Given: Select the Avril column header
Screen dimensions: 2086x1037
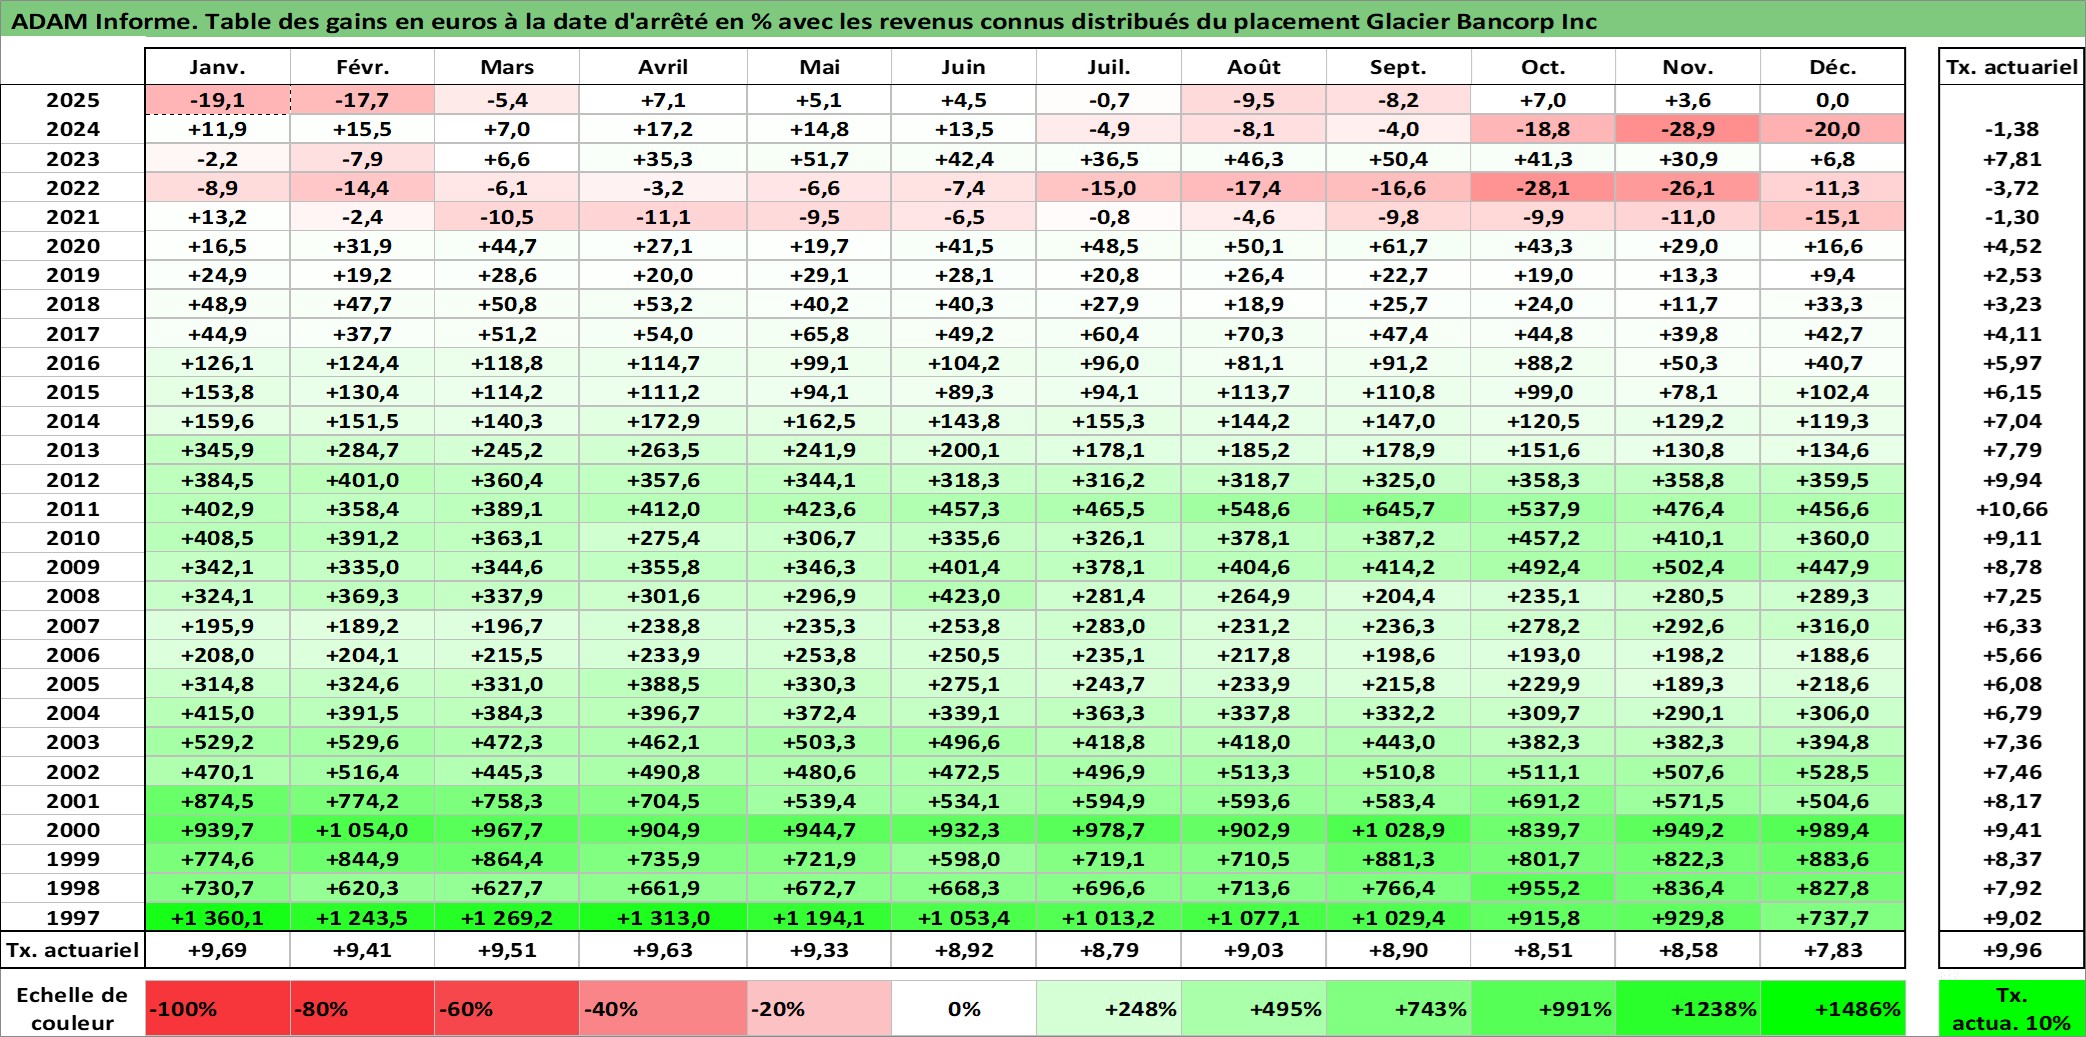Looking at the screenshot, I should [663, 67].
